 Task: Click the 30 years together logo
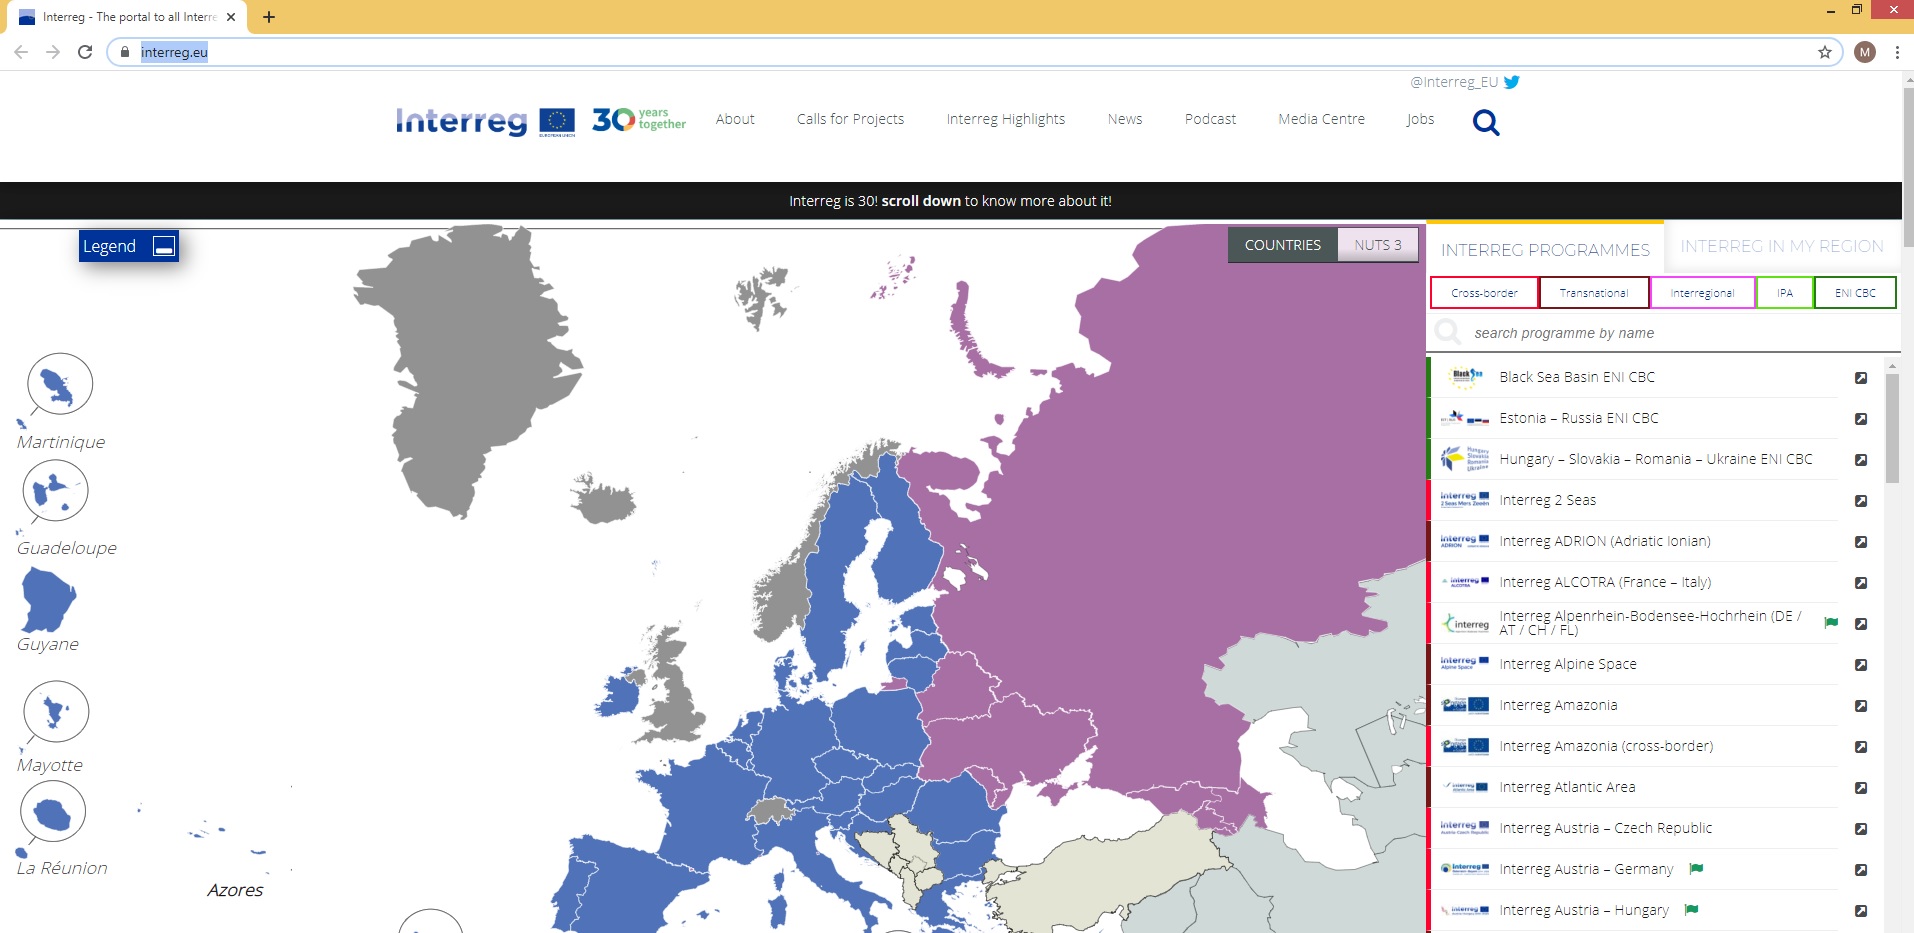pos(639,120)
